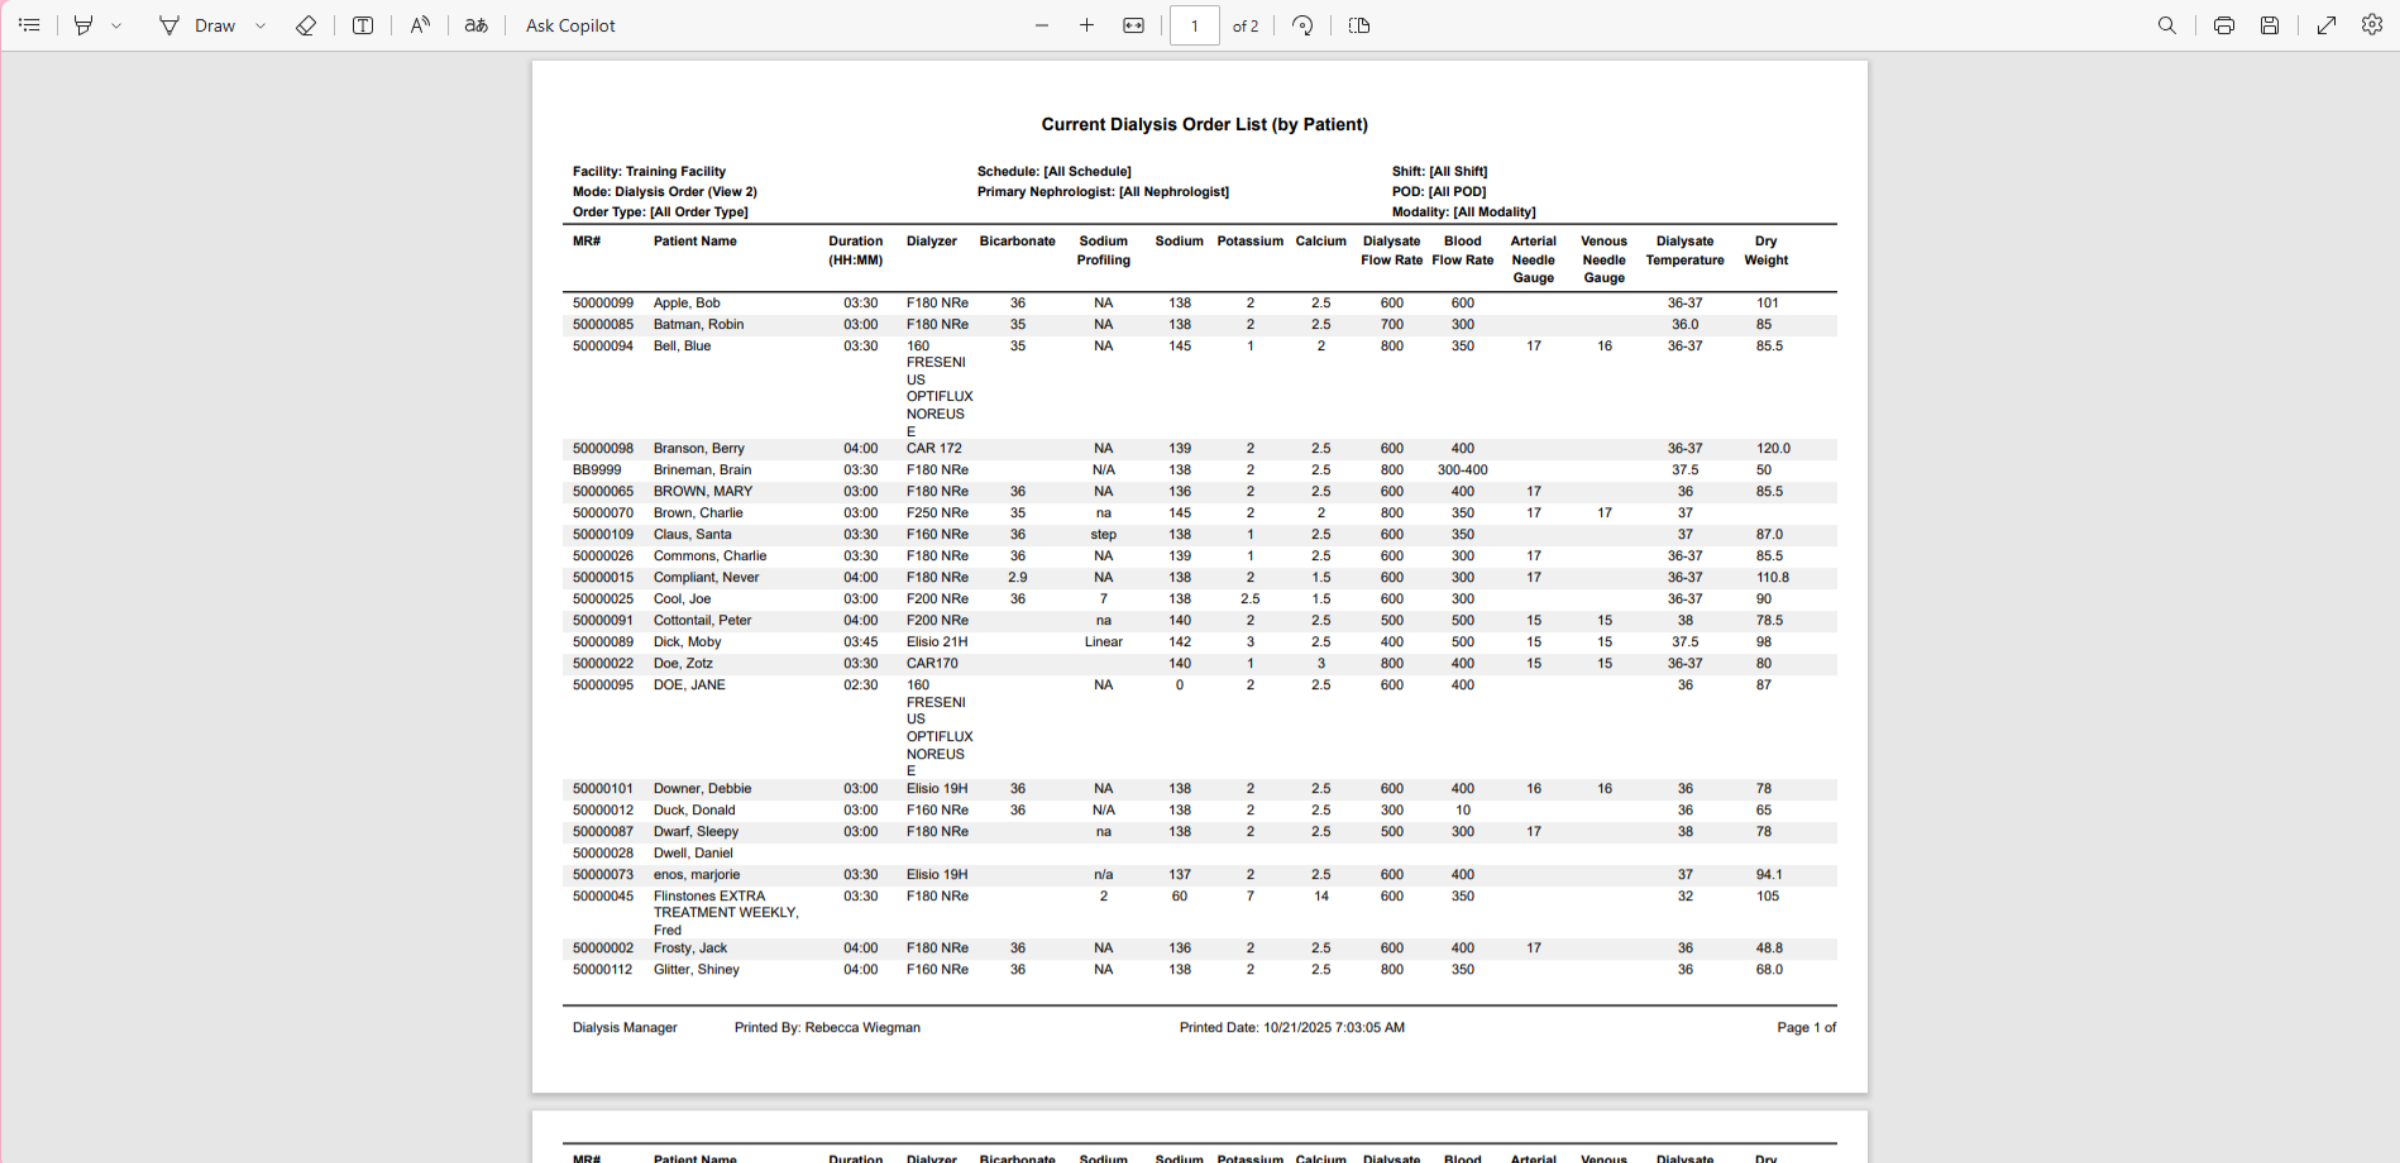Click '94.1' dry weight for enos, marjorie

1769,875
